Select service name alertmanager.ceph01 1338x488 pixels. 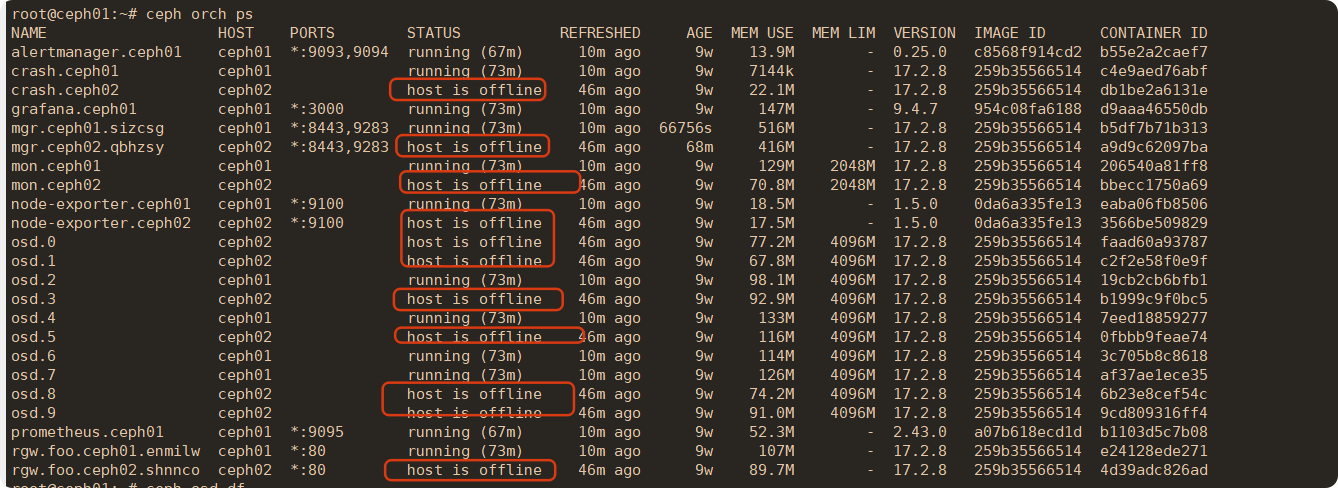click(96, 52)
